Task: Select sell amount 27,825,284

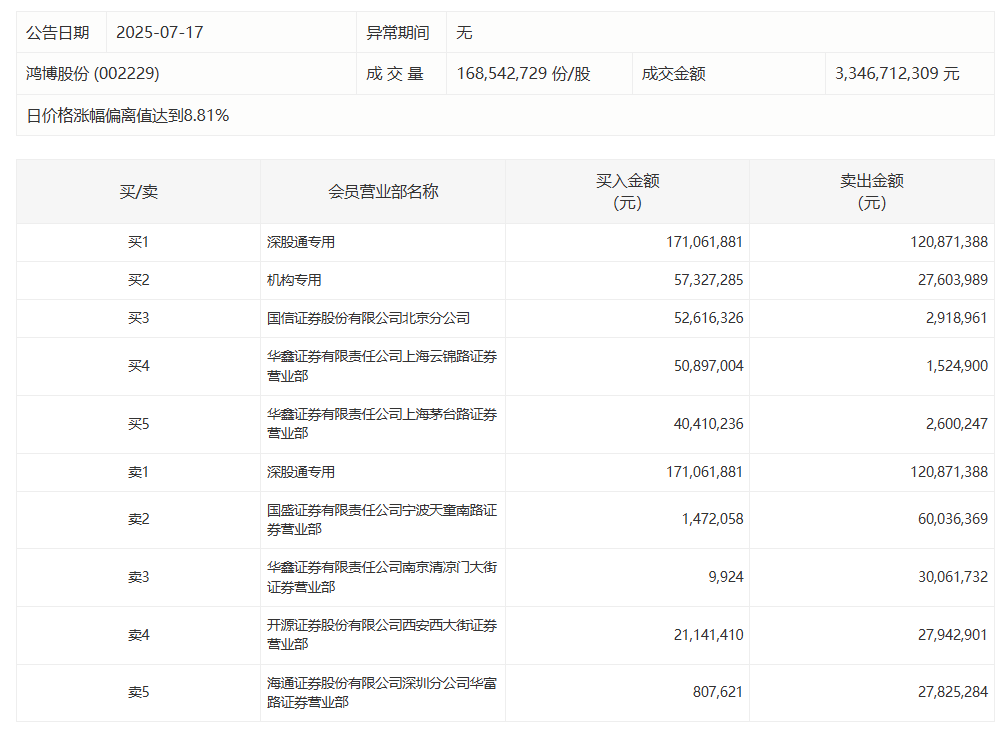Action: (952, 692)
